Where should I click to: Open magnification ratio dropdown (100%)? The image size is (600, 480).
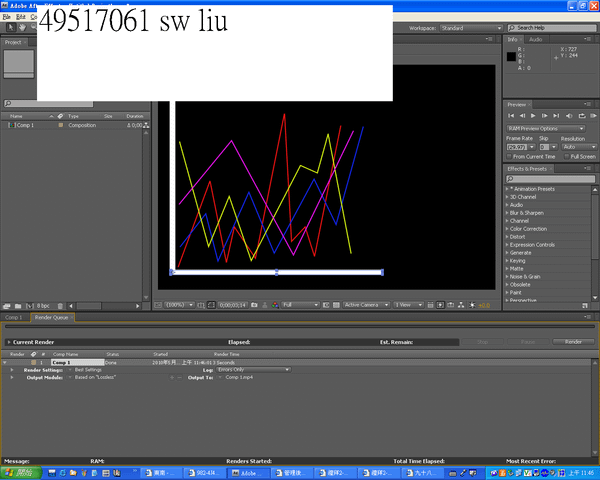179,305
